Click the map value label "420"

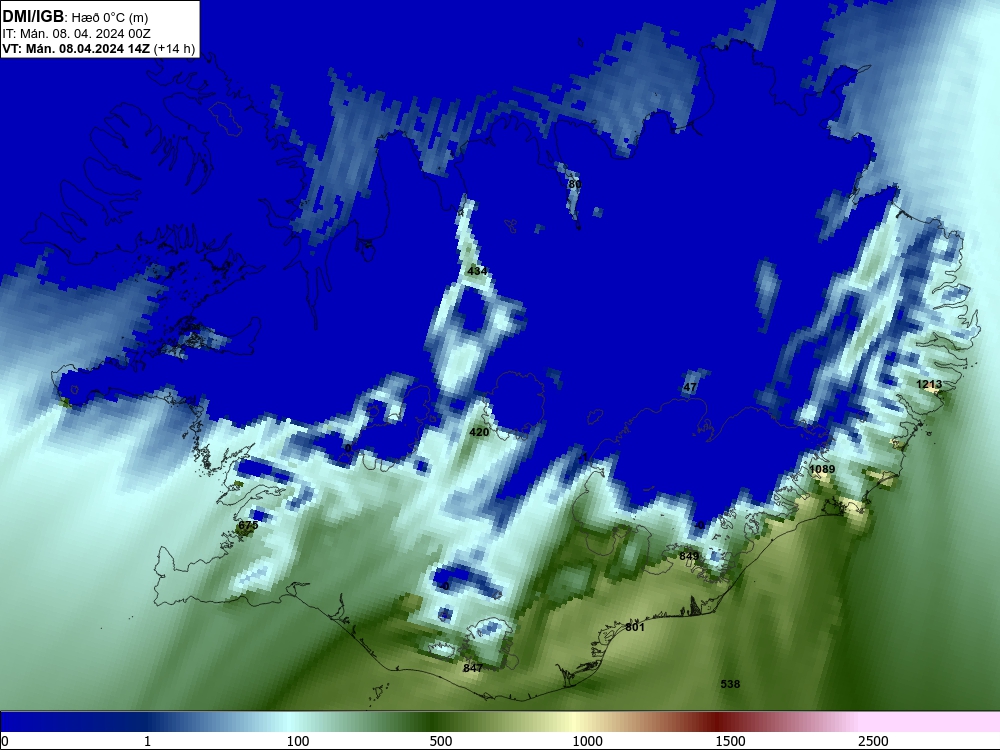coord(479,432)
